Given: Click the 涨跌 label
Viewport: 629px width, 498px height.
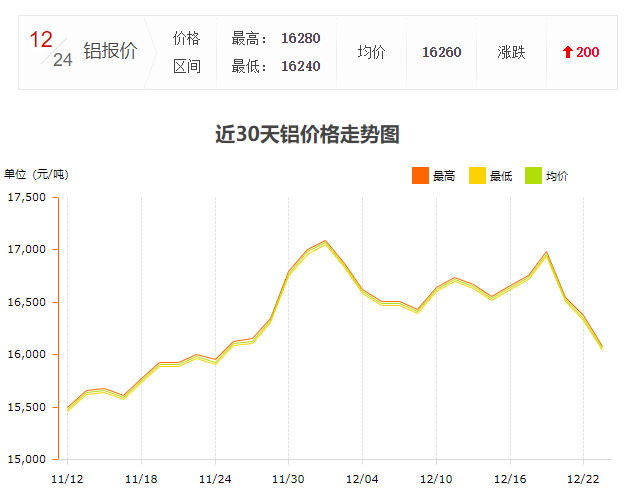Looking at the screenshot, I should (511, 52).
